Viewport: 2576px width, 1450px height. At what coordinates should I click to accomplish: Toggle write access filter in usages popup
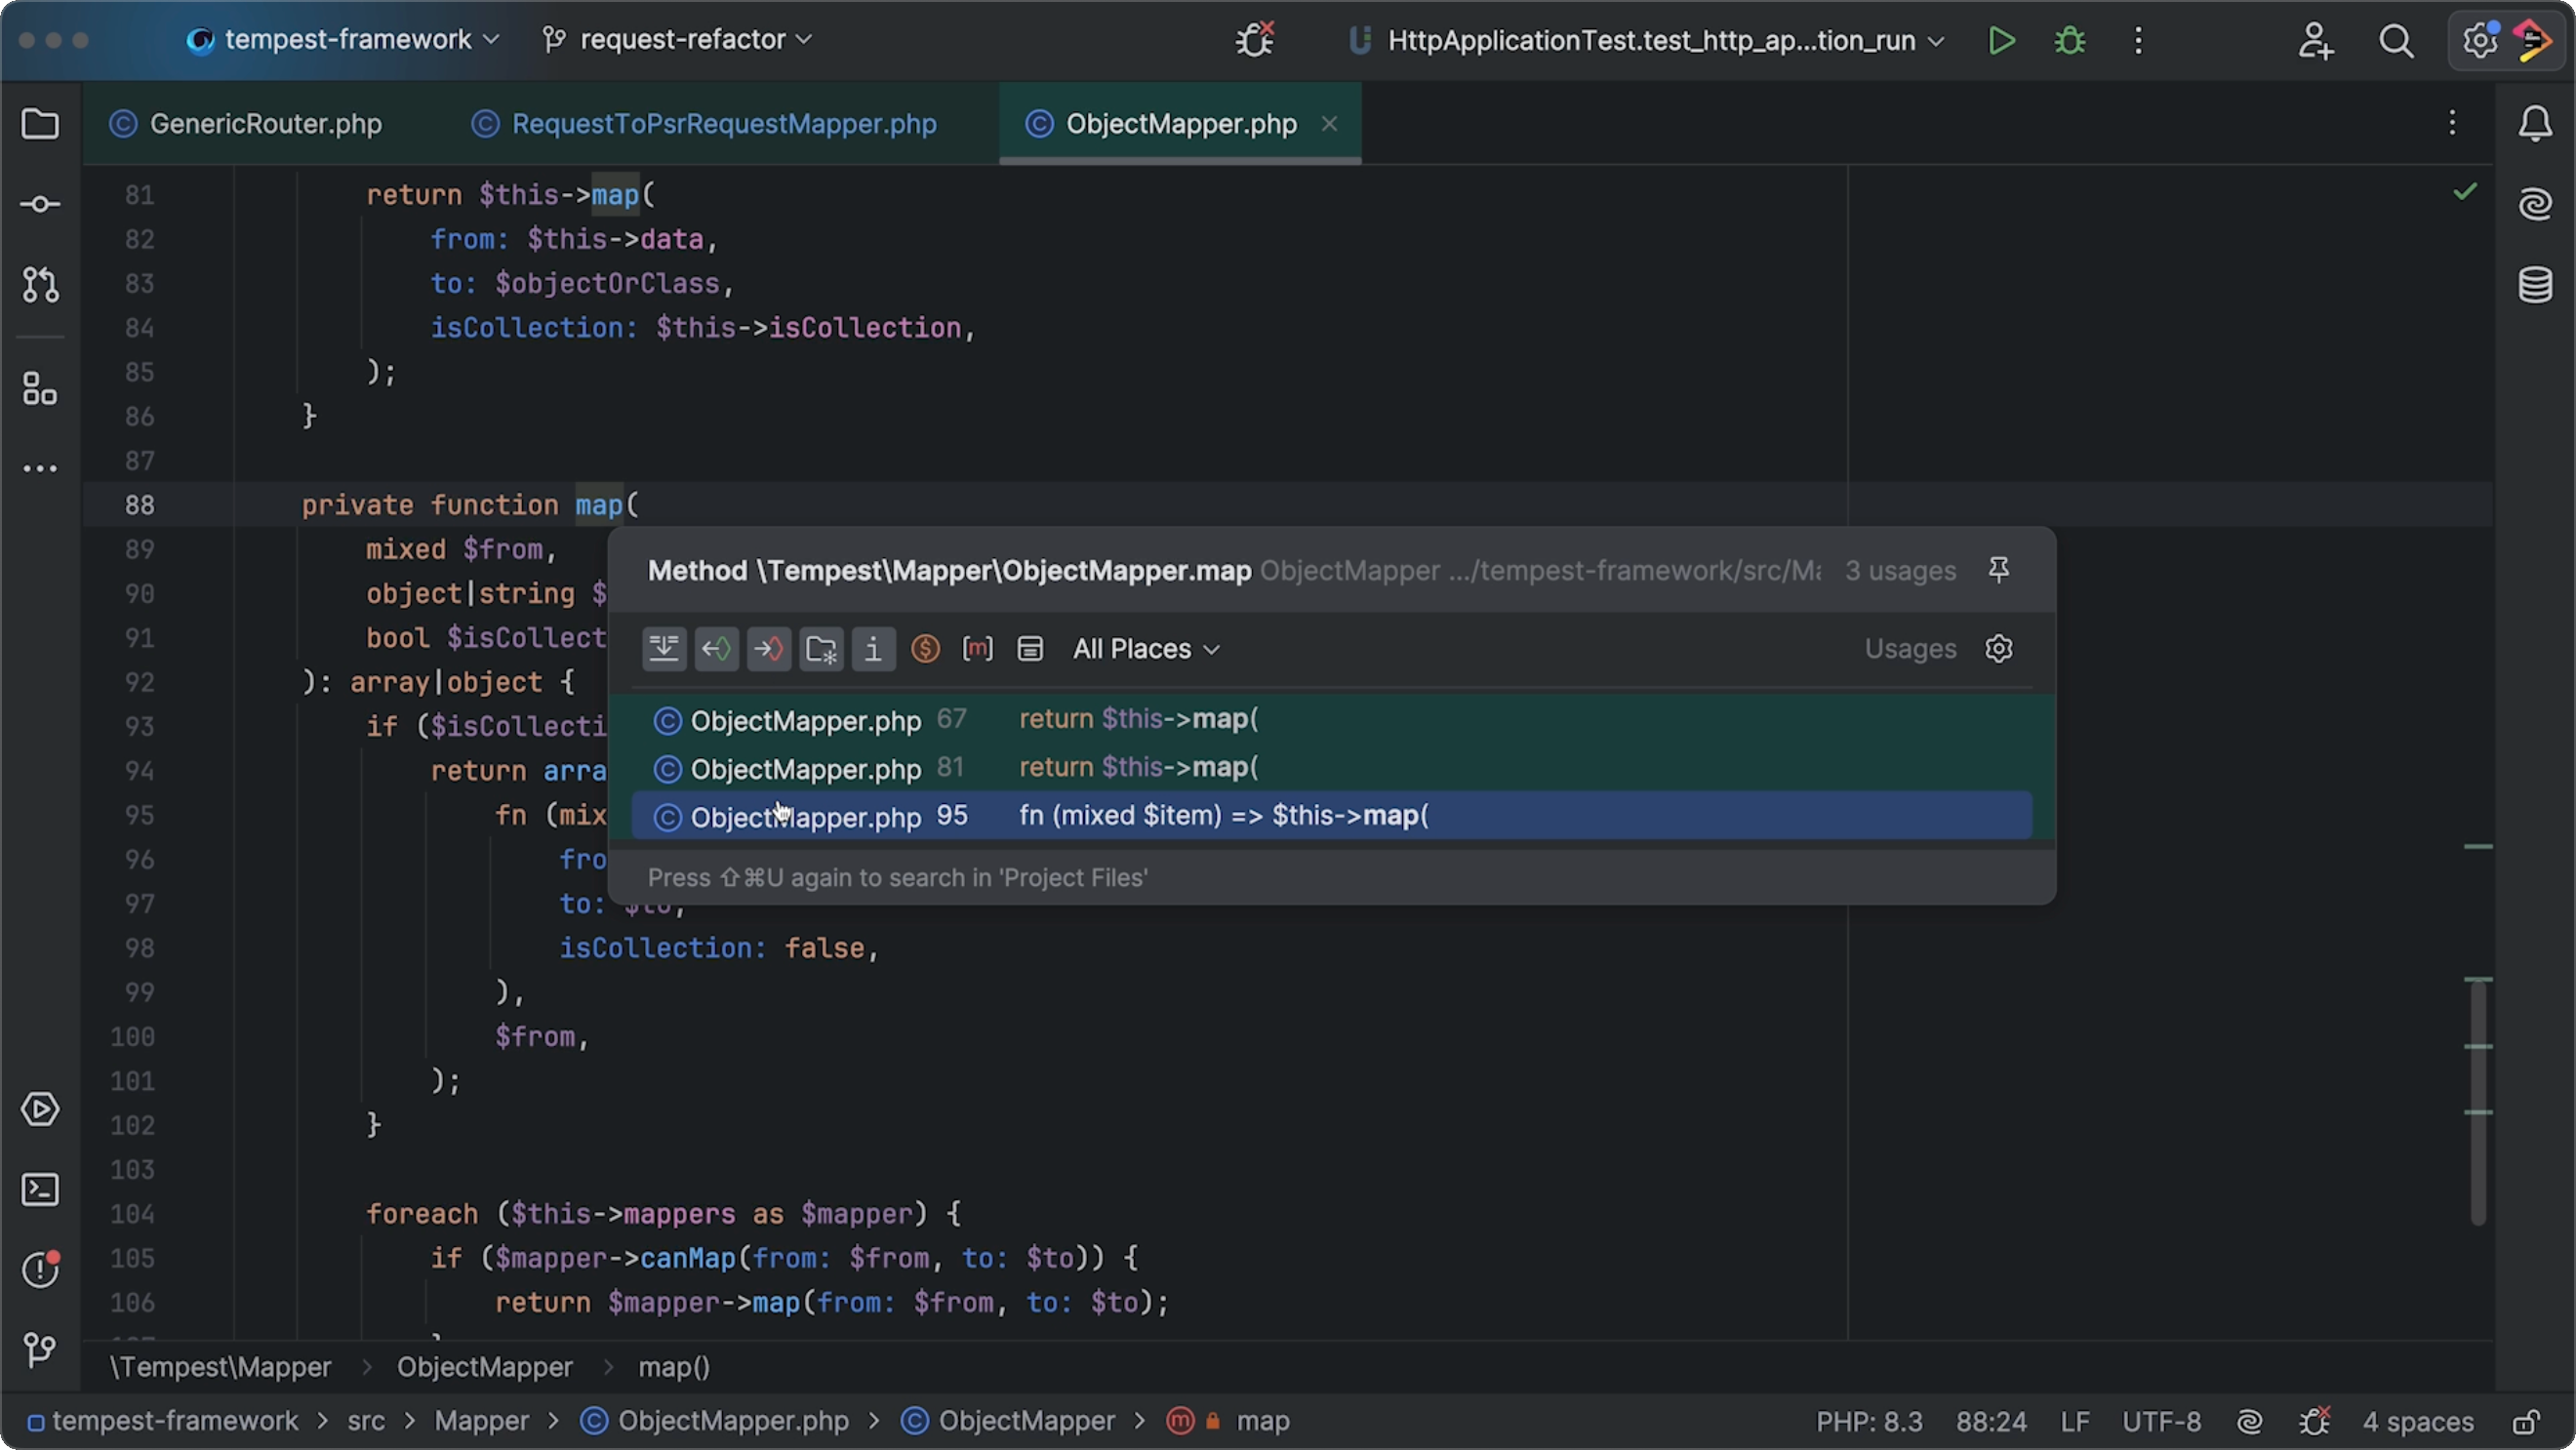click(x=768, y=649)
